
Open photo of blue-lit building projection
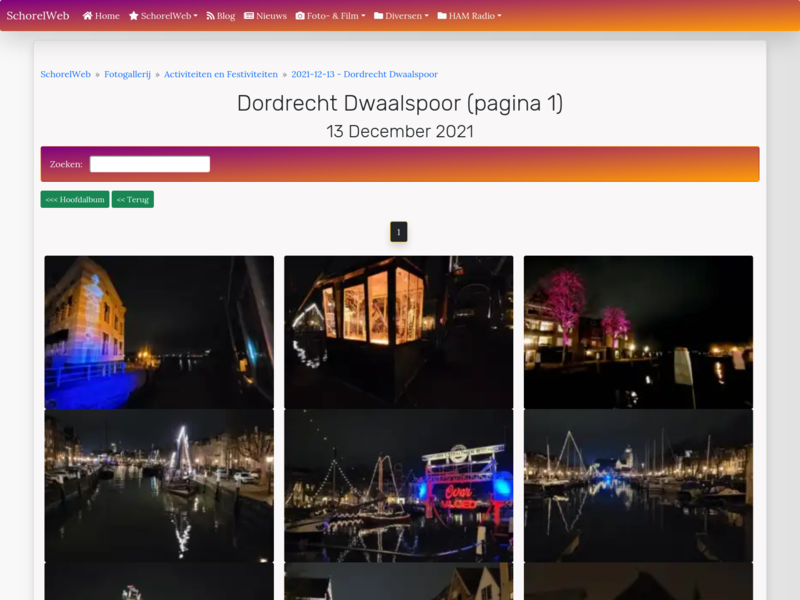coord(159,332)
